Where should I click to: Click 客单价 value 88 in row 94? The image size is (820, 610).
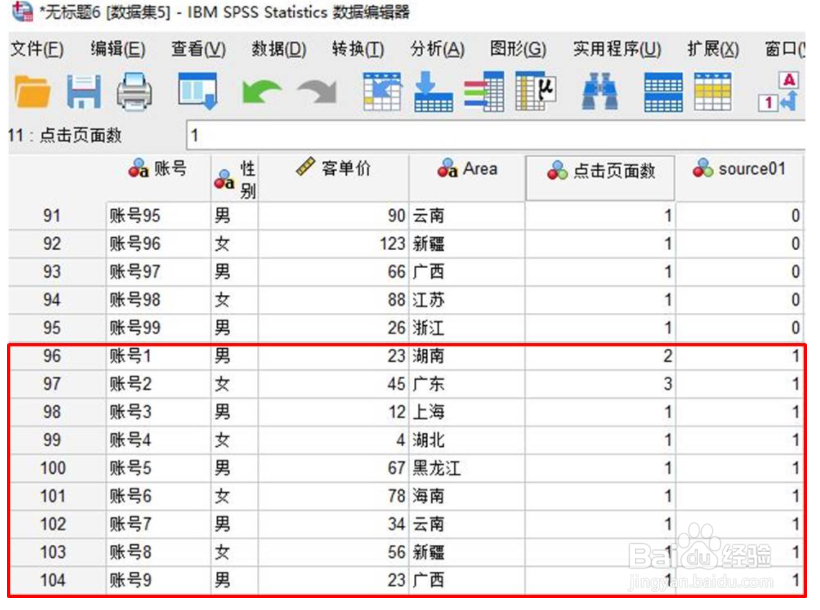coord(334,300)
